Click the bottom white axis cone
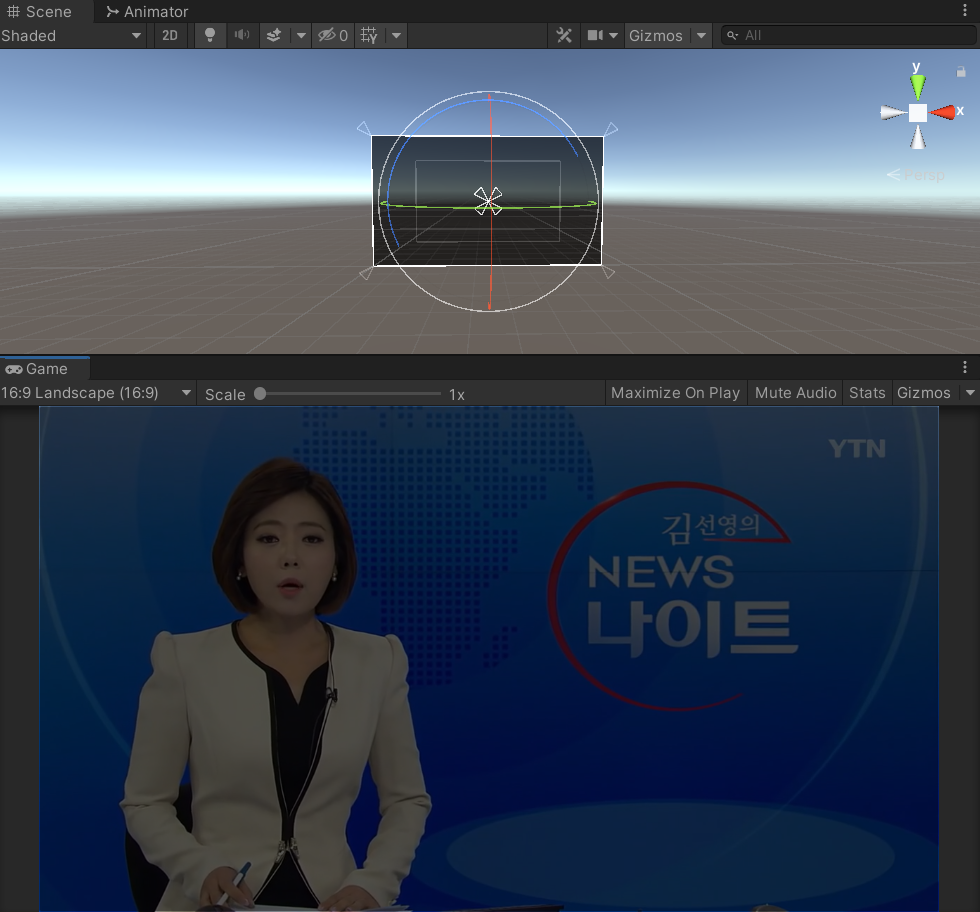The width and height of the screenshot is (980, 912). tap(918, 138)
